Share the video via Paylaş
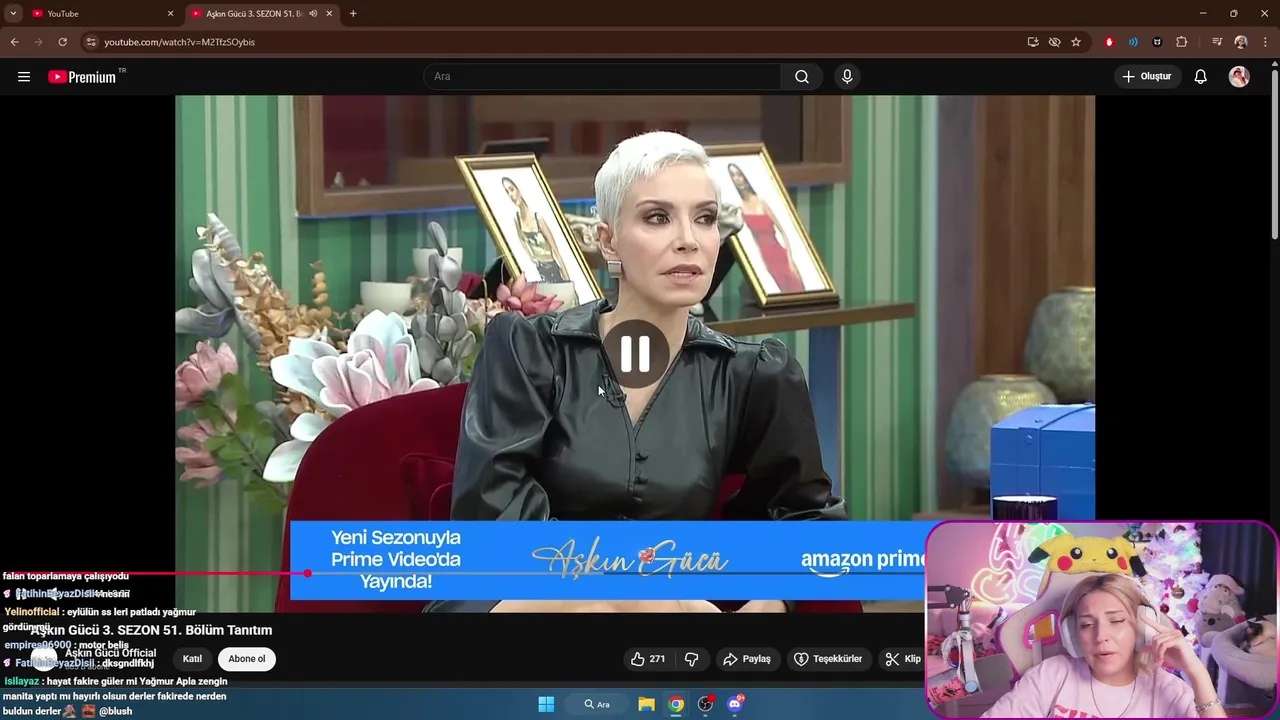The image size is (1280, 720). click(747, 659)
